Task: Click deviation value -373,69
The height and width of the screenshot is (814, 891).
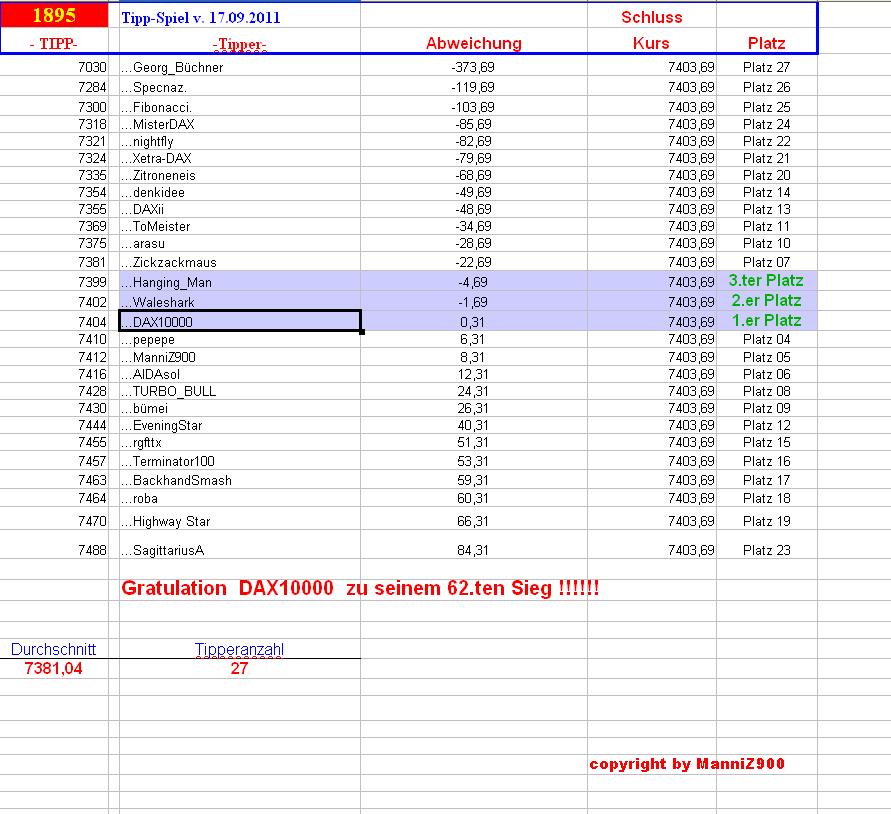Action: (473, 67)
